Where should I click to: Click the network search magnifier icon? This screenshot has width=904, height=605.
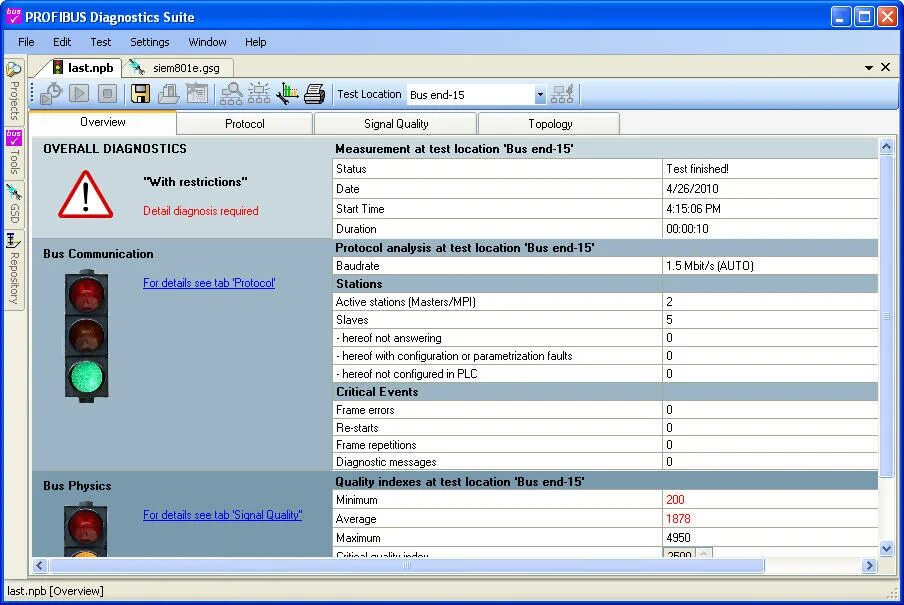click(x=231, y=93)
